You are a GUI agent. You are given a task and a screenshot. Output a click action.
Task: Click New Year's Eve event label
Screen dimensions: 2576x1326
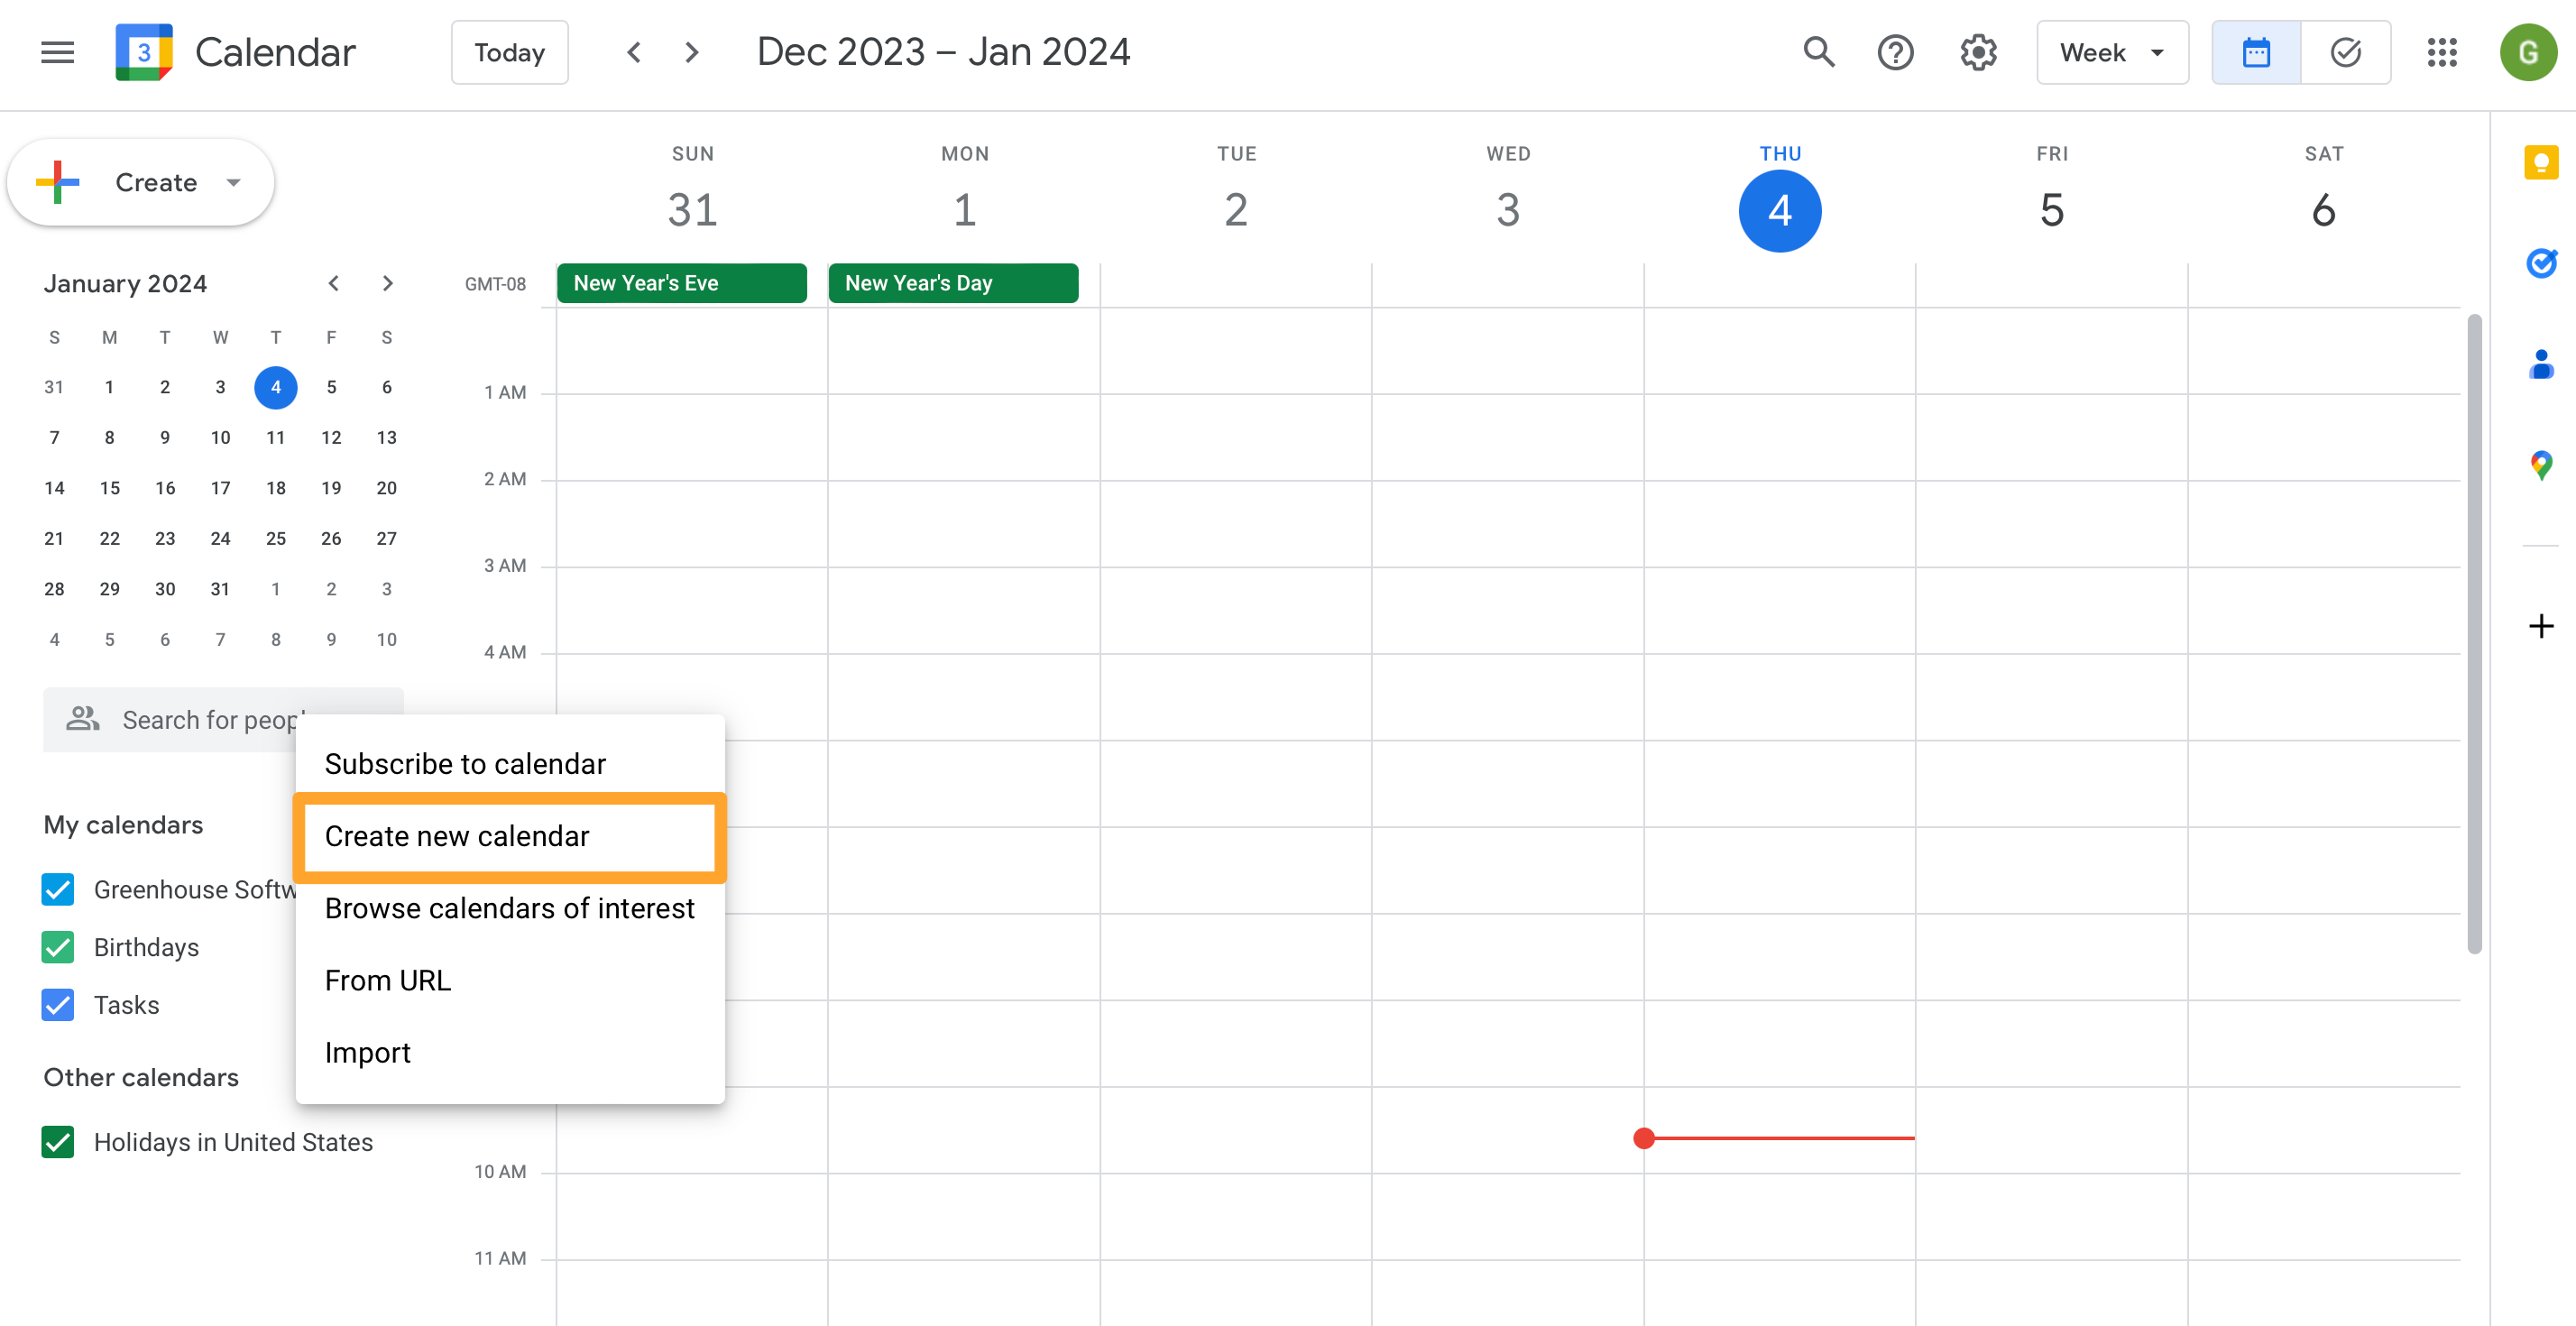point(683,282)
